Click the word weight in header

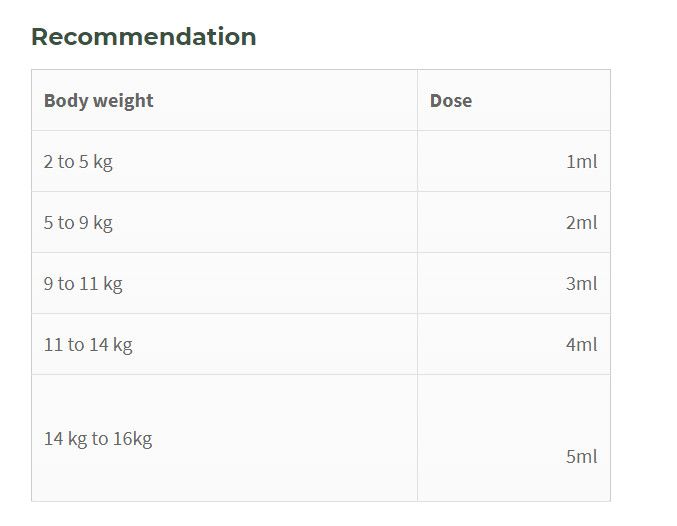coord(123,101)
